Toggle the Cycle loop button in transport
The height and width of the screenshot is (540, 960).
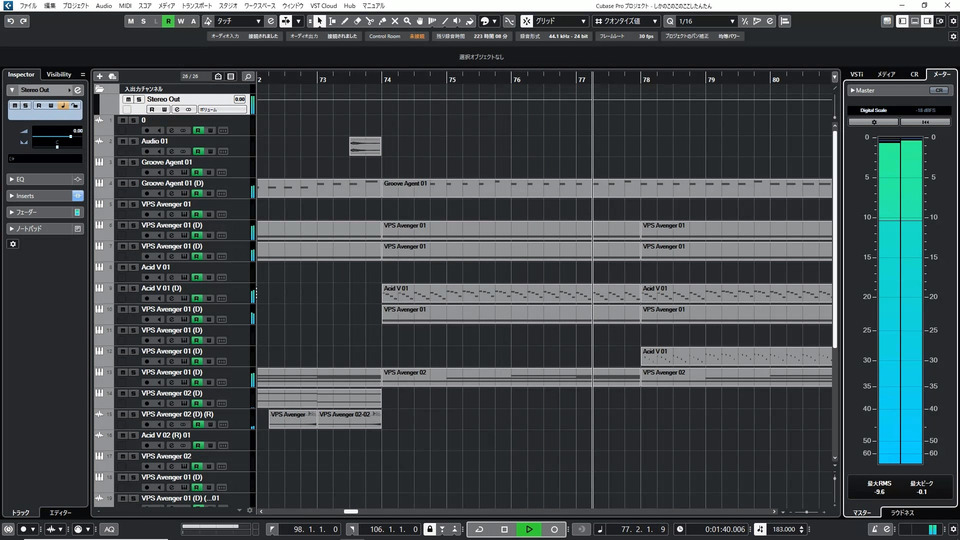(x=480, y=529)
